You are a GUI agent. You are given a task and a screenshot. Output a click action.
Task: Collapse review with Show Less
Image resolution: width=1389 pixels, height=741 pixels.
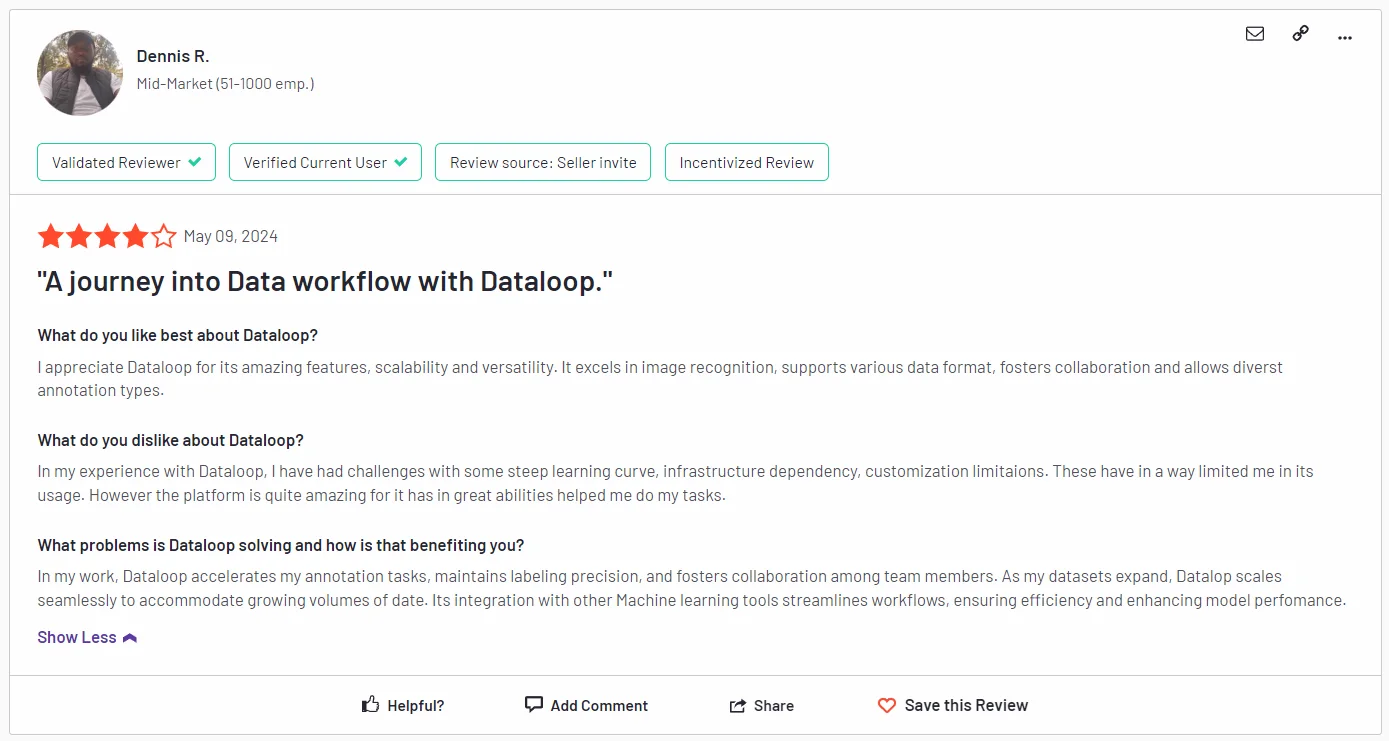[x=87, y=637]
